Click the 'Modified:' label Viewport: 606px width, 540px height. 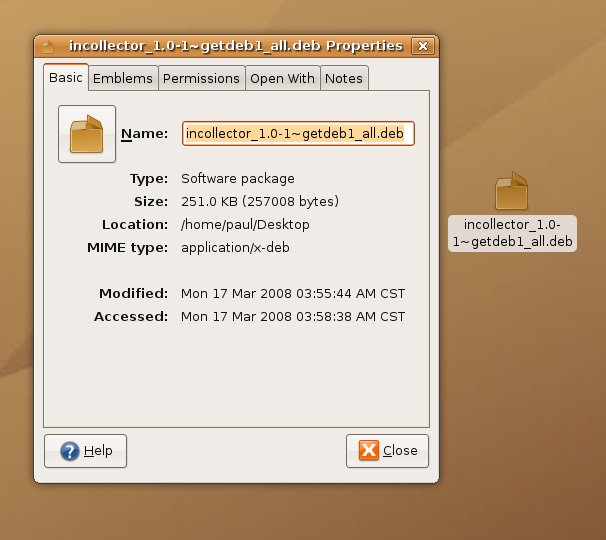[x=134, y=294]
